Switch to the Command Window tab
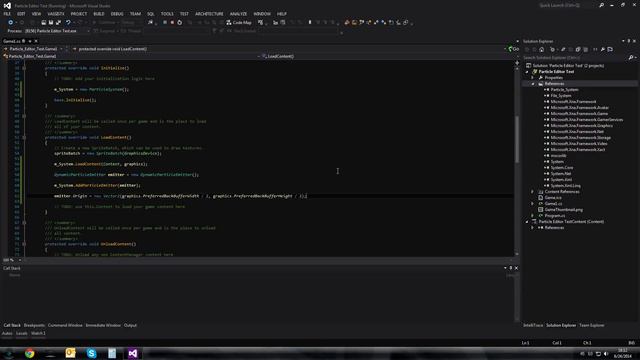This screenshot has width=640, height=360. point(65,325)
